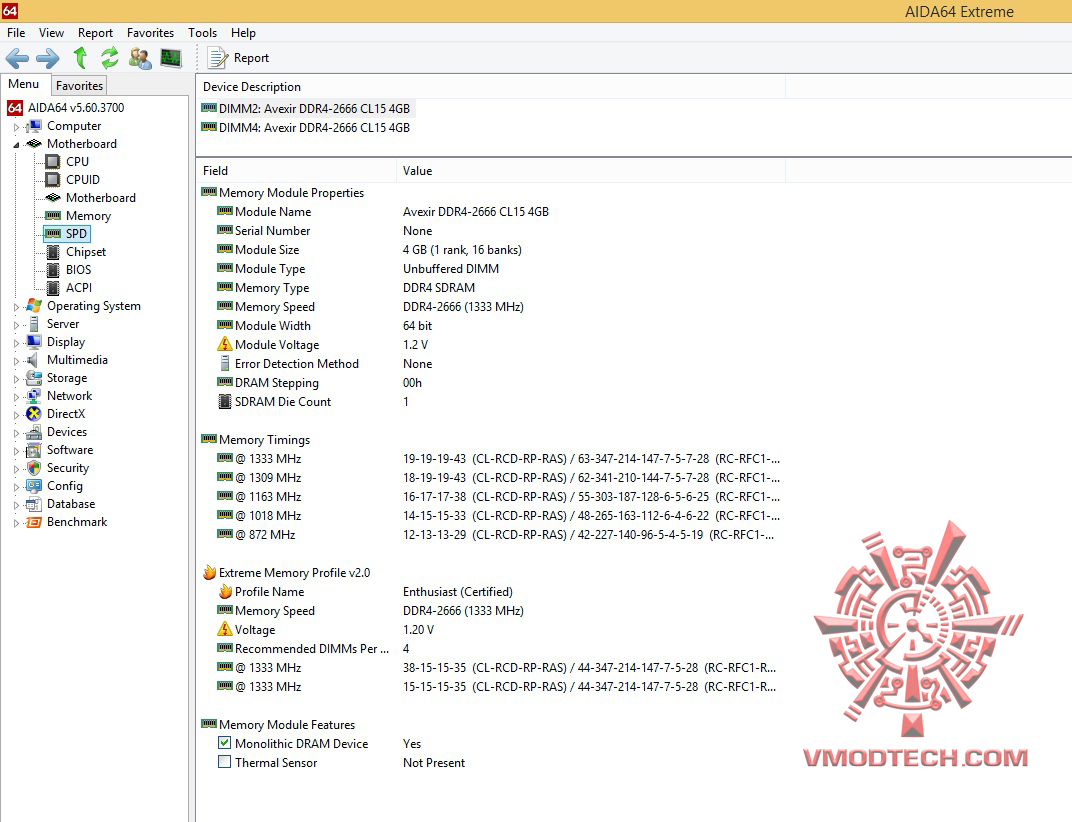Expand the DirectX tree node

pos(16,414)
